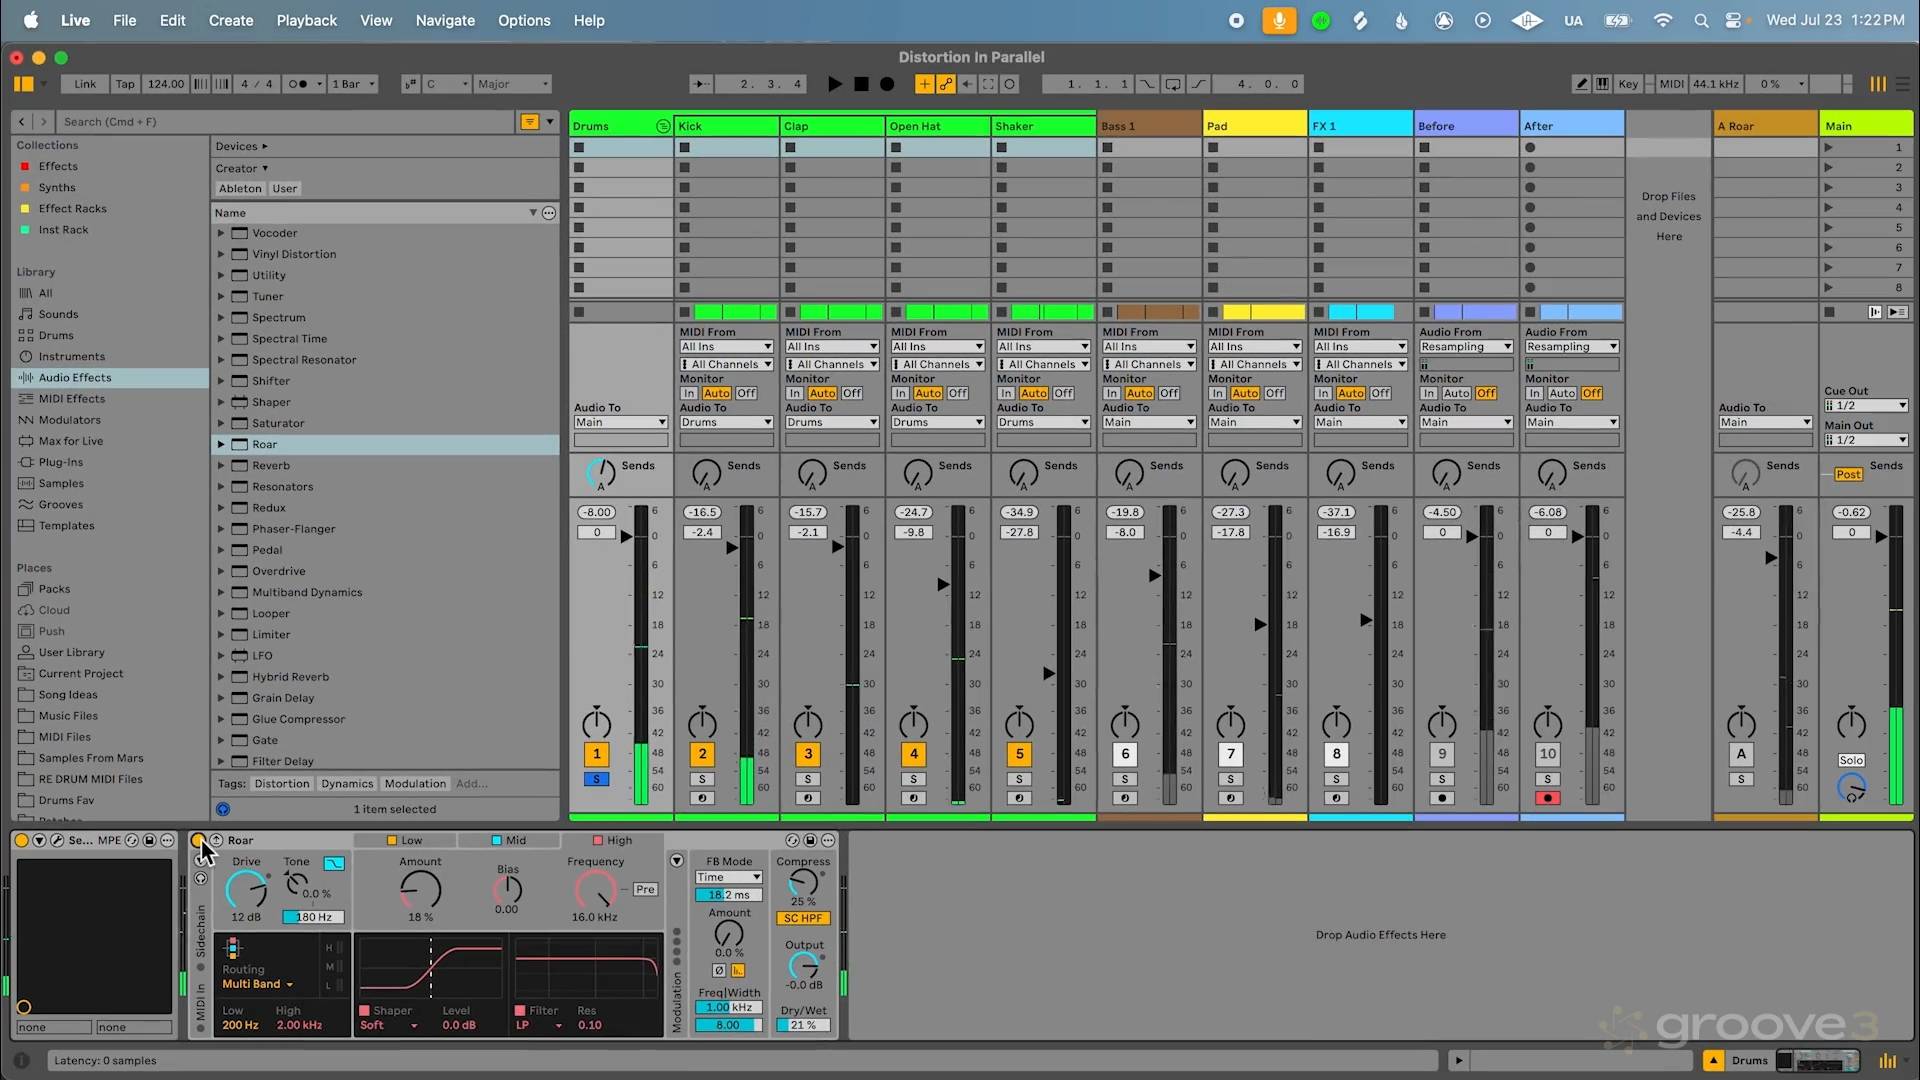
Task: Open the Playback menu
Action: [x=306, y=20]
